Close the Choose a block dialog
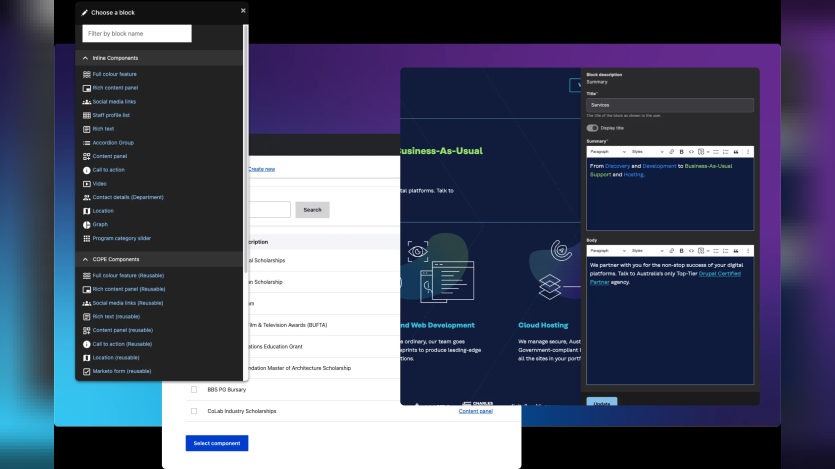Image resolution: width=835 pixels, height=469 pixels. point(243,11)
